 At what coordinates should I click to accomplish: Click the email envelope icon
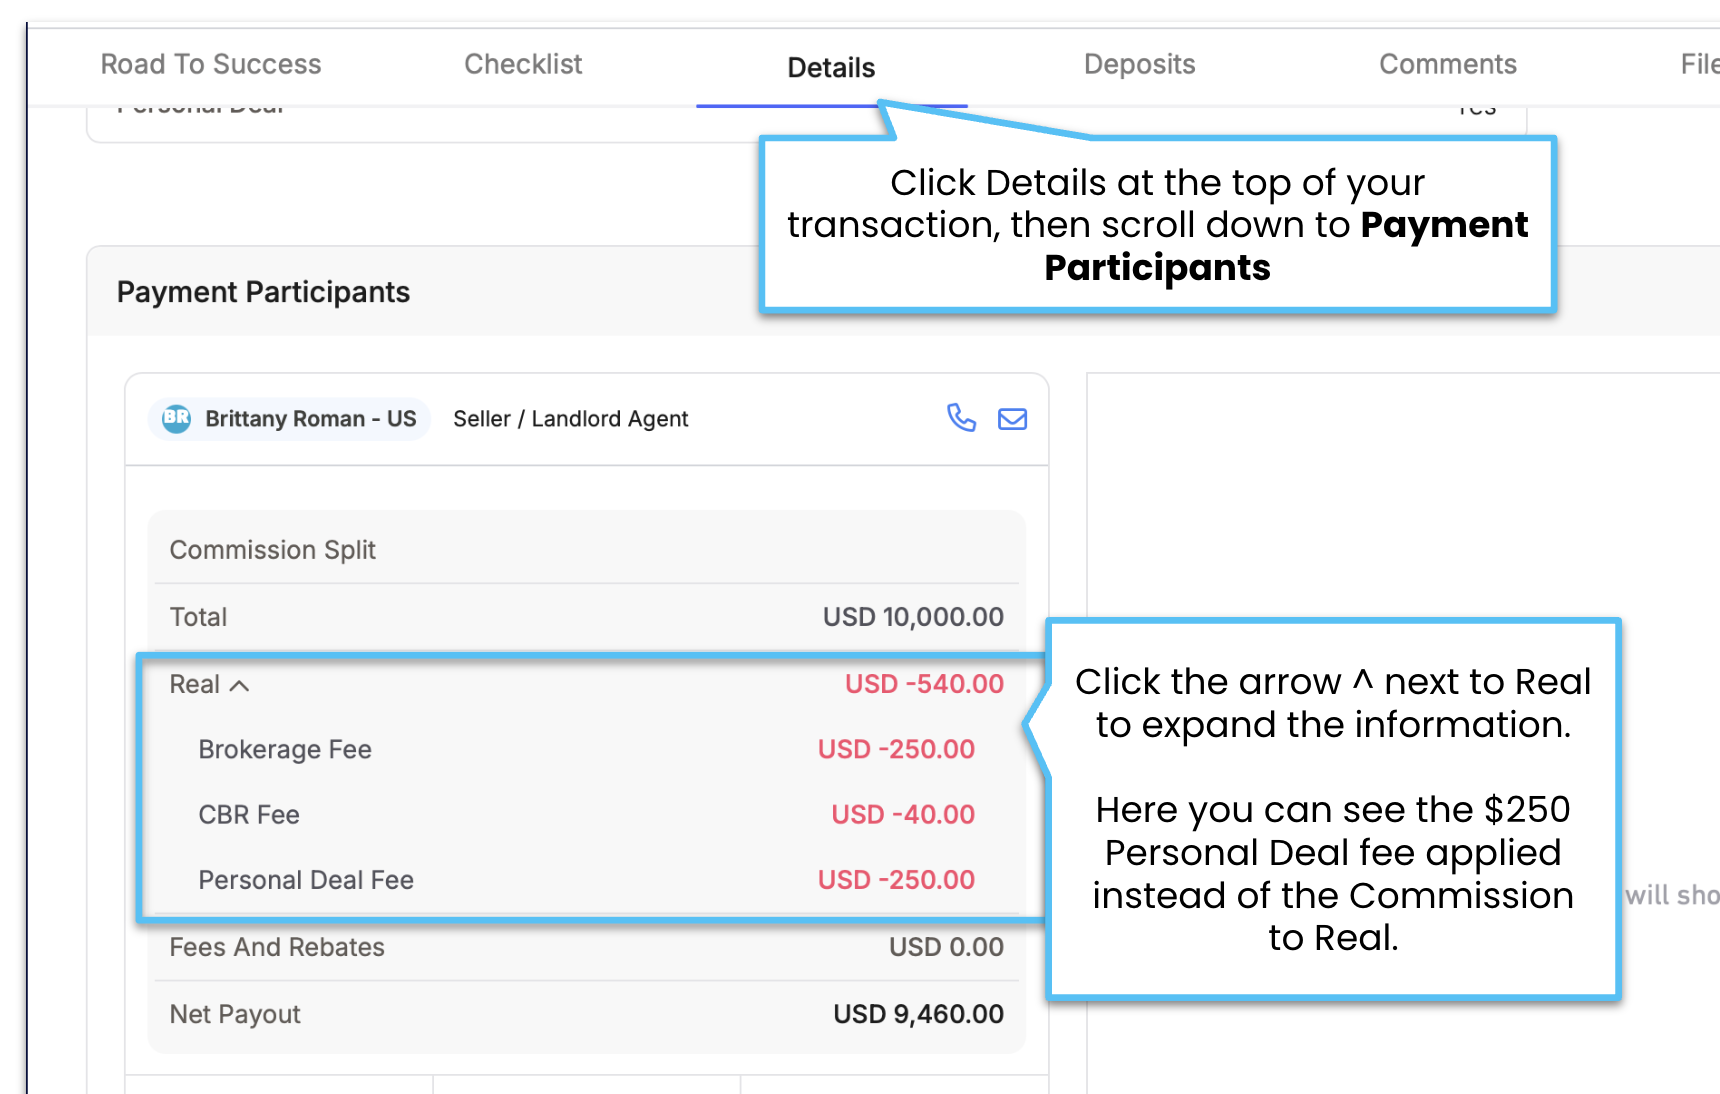(1012, 419)
